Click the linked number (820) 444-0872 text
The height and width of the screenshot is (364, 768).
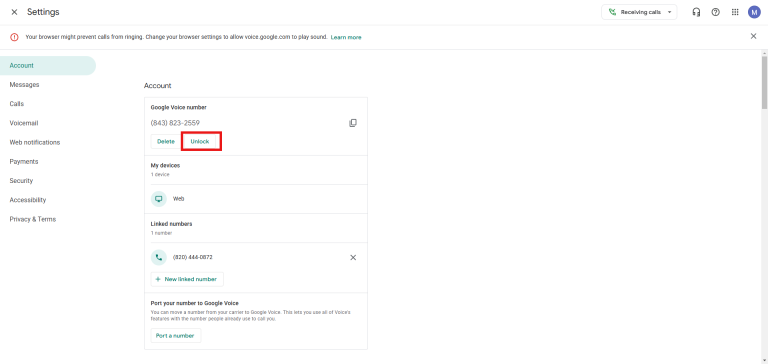pyautogui.click(x=192, y=257)
